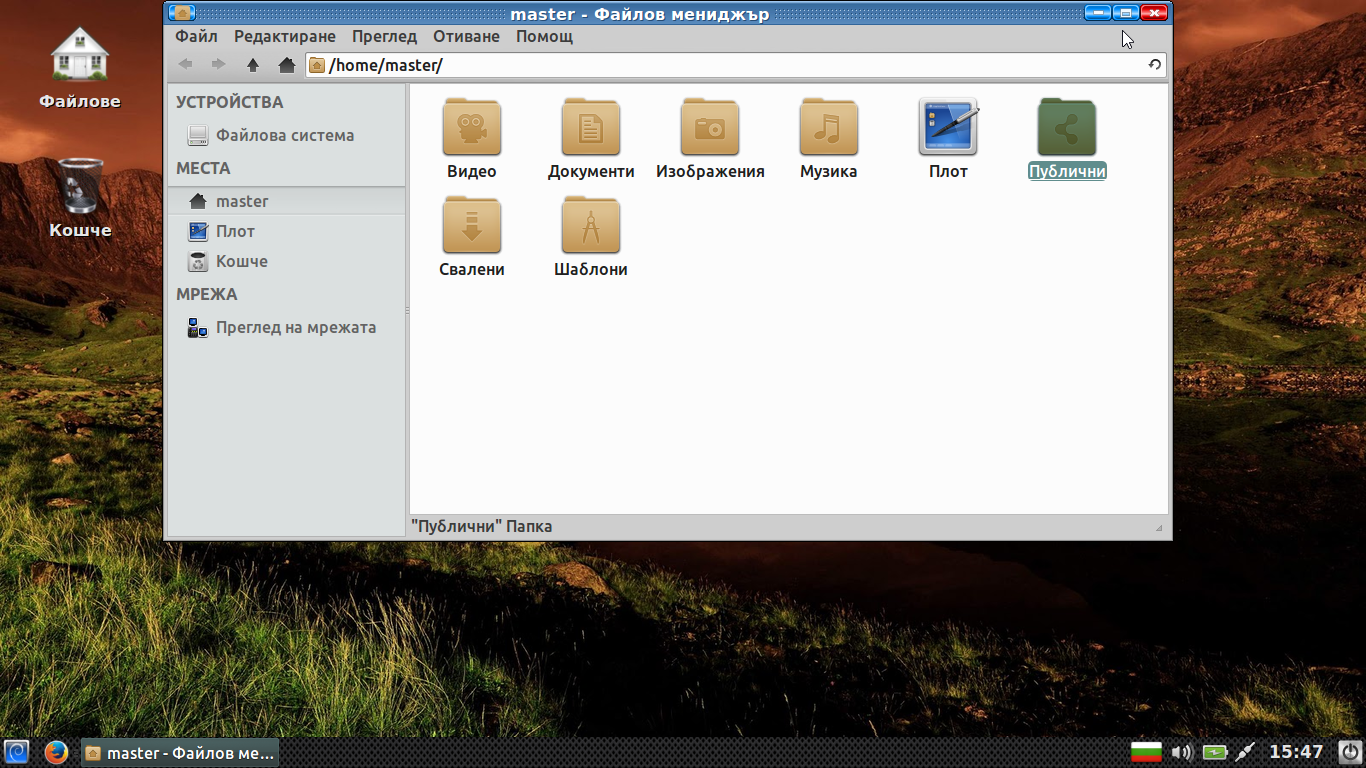Screen dimensions: 1366x768
Task: Go up to the parent folder
Action: [253, 65]
